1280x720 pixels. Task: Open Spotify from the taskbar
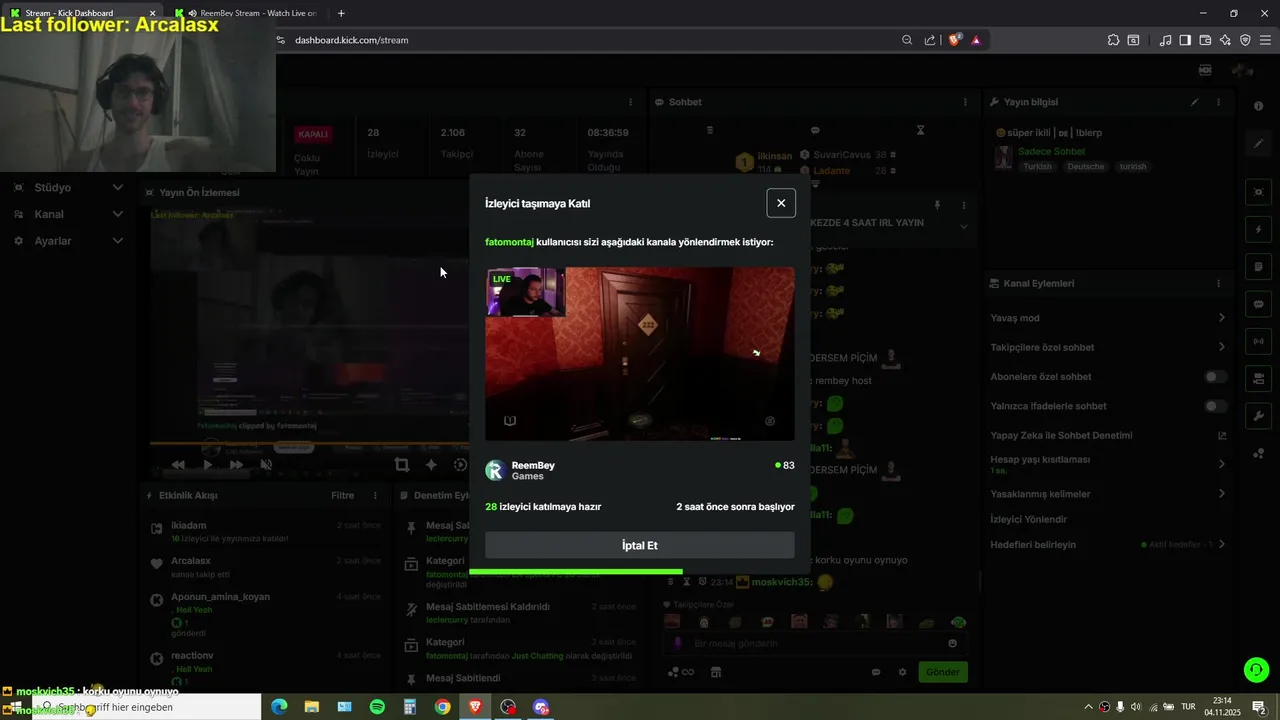[x=377, y=707]
